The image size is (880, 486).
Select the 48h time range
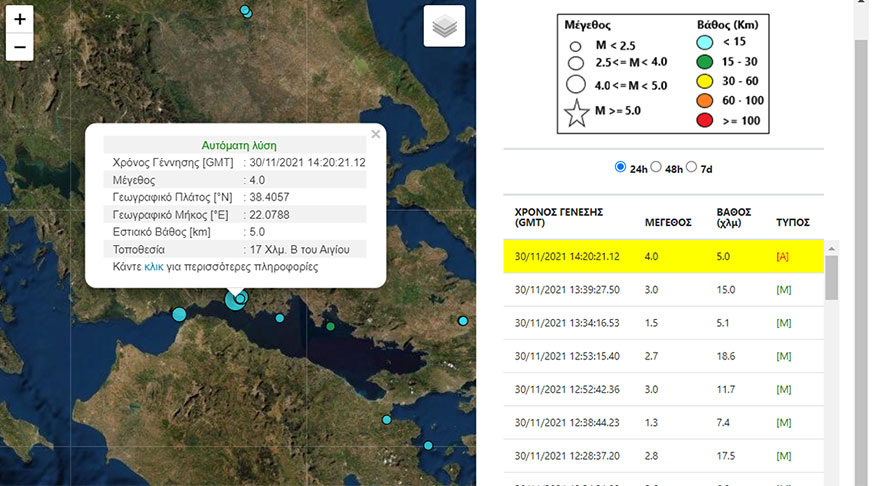coord(657,168)
